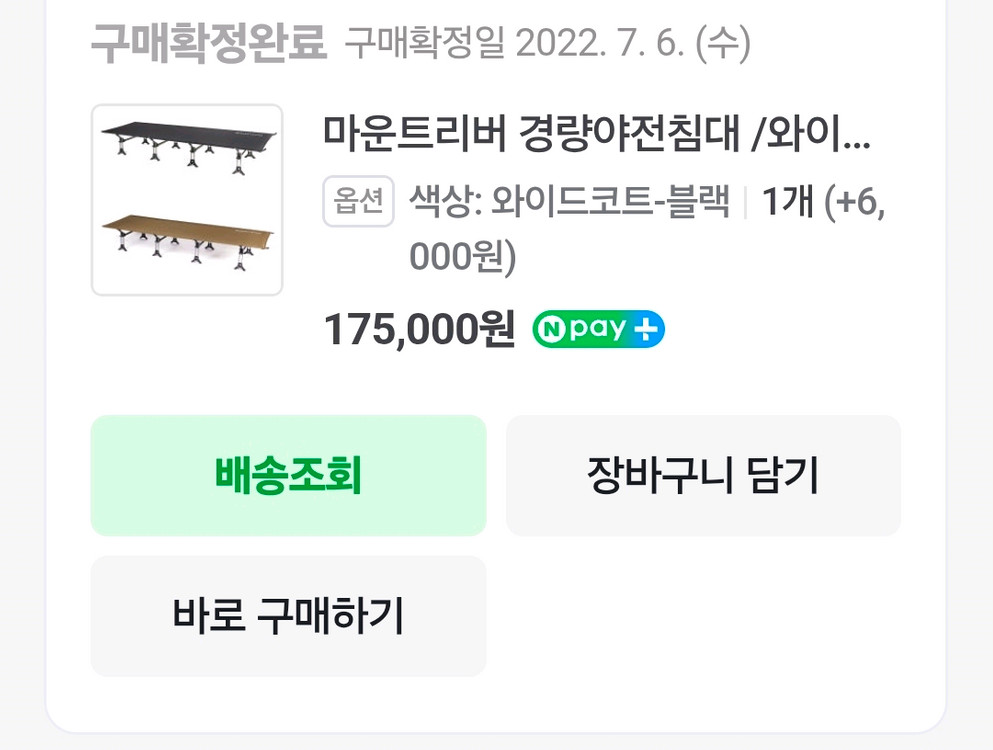Click the tan cot image in the thumbnail
The width and height of the screenshot is (993, 750).
(186, 240)
